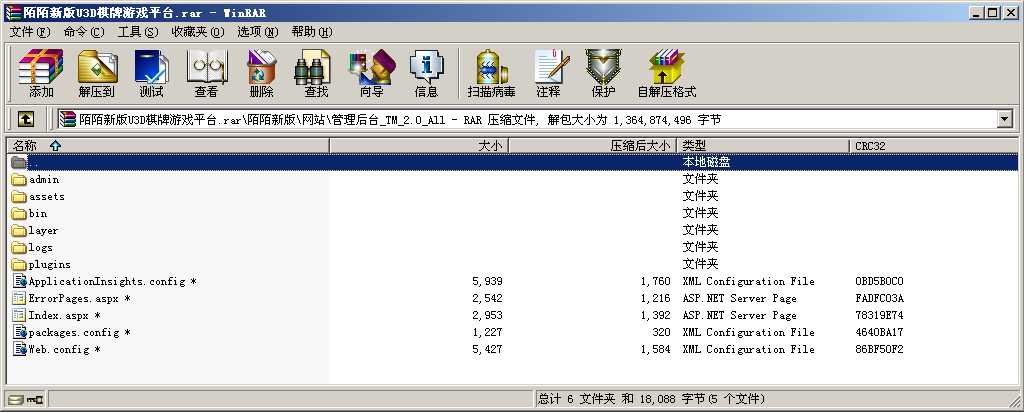Click the Index.aspx file icon
This screenshot has width=1024, height=412.
tap(20, 315)
